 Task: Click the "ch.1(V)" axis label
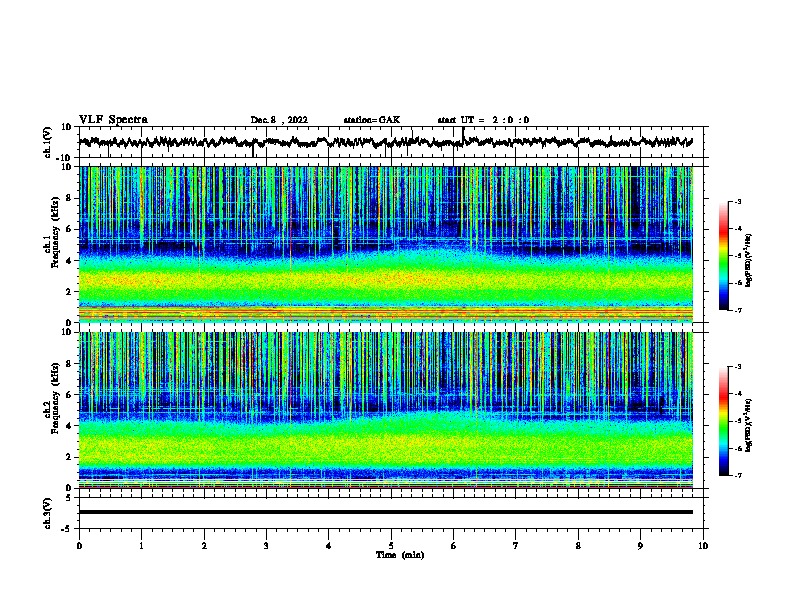click(48, 142)
